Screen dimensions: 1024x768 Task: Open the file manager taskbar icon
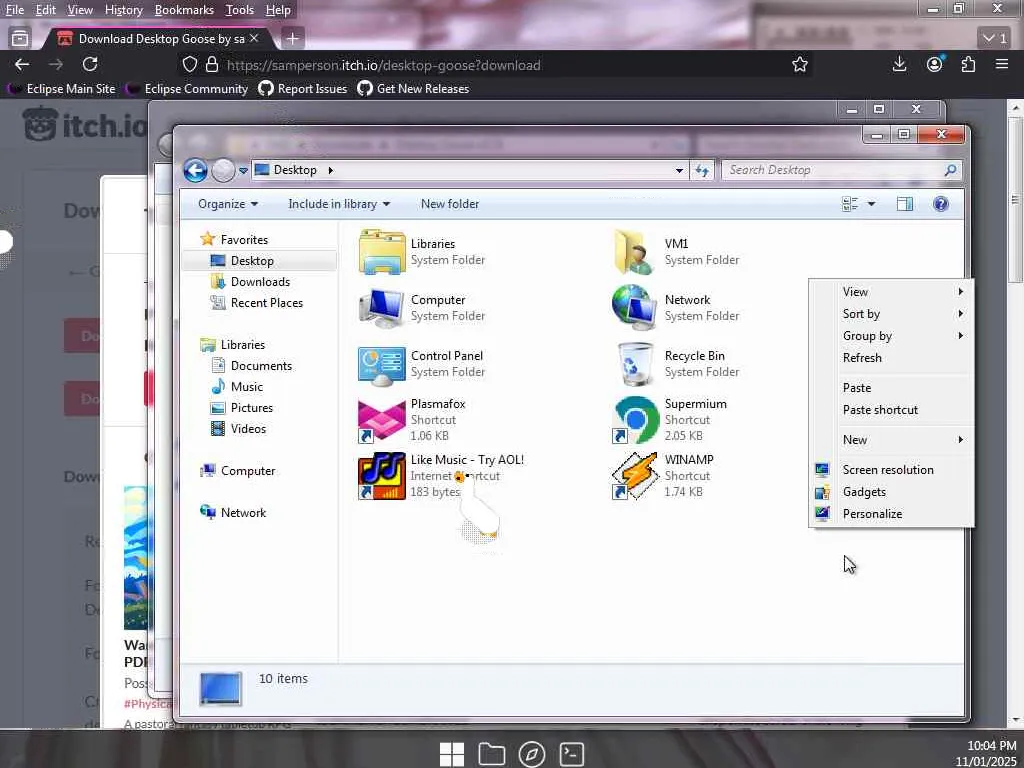(492, 754)
